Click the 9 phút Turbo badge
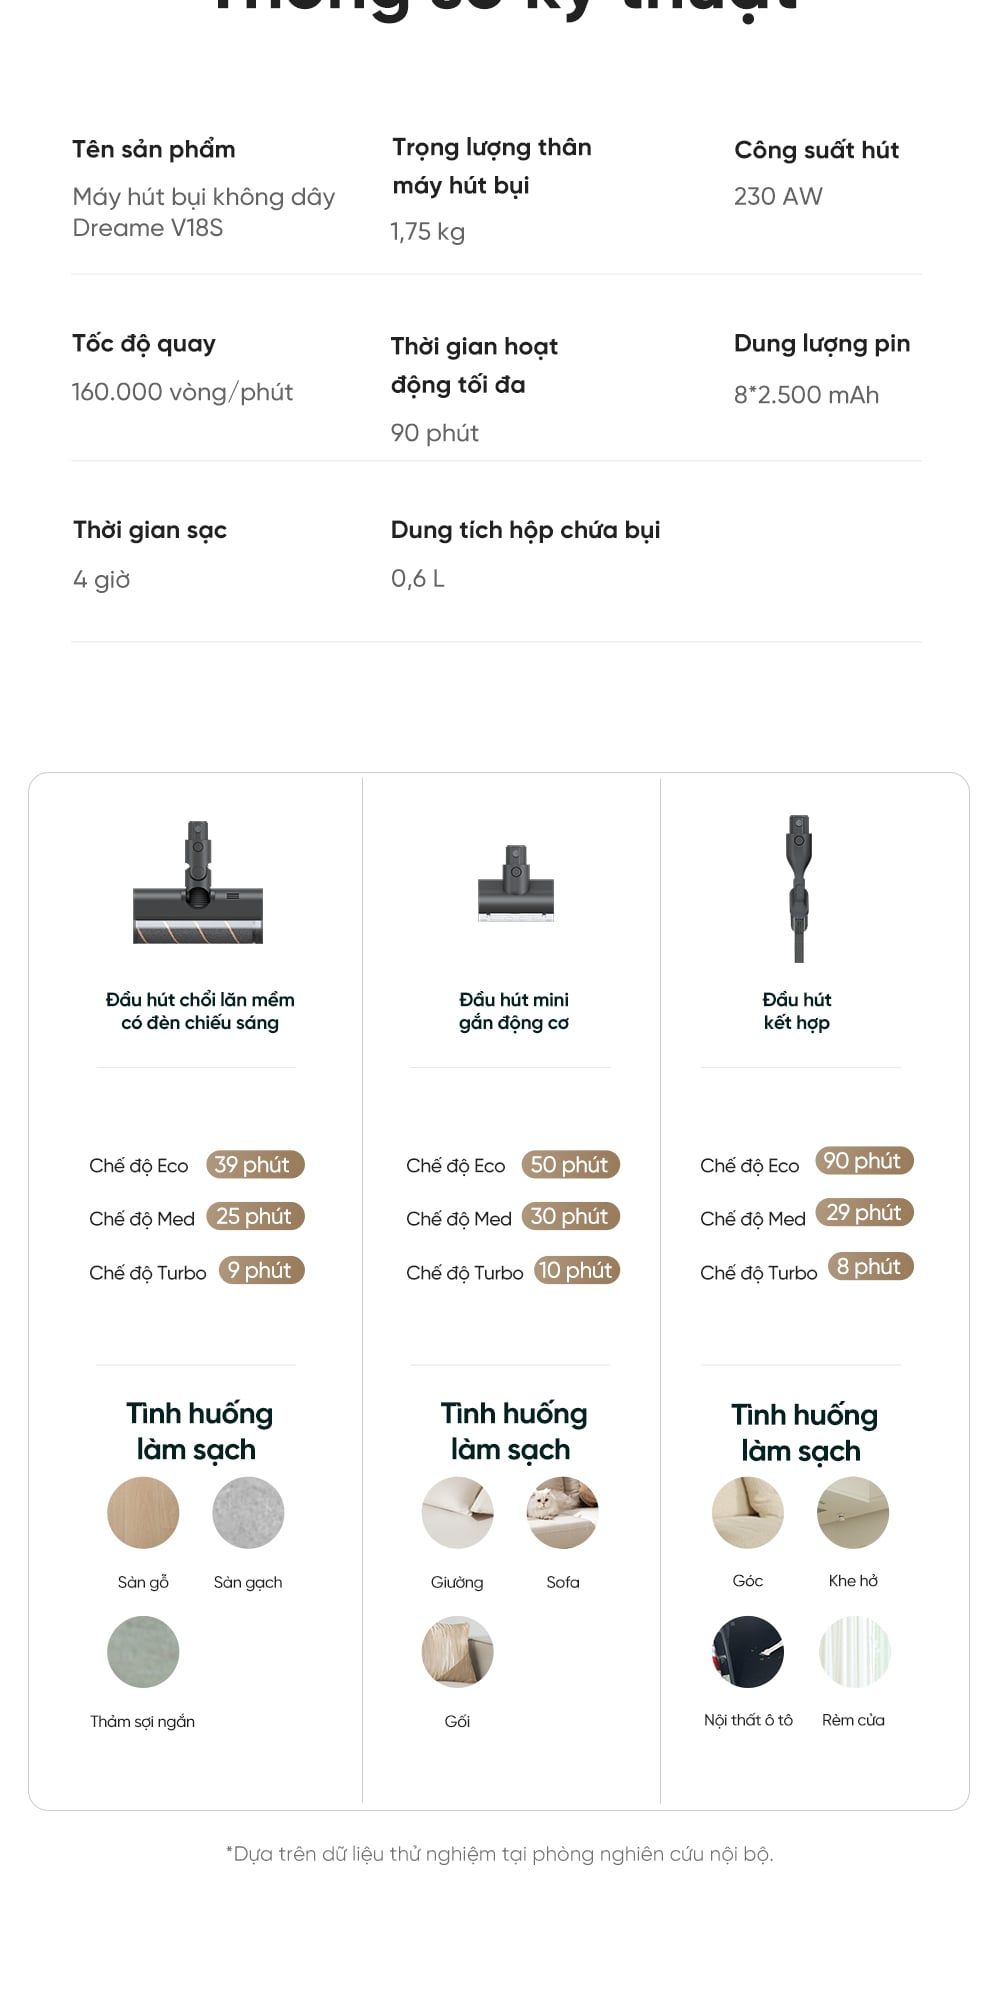Screen dimensions: 1000x2000 (261, 1271)
